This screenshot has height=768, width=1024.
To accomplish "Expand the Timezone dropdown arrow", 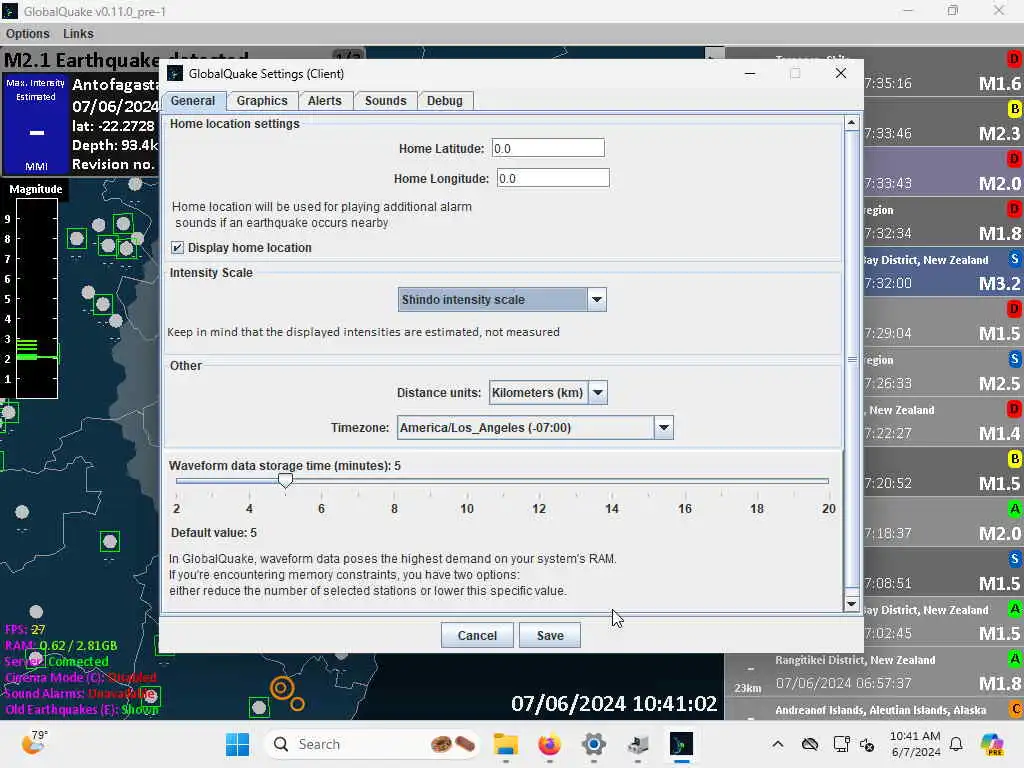I will point(664,428).
